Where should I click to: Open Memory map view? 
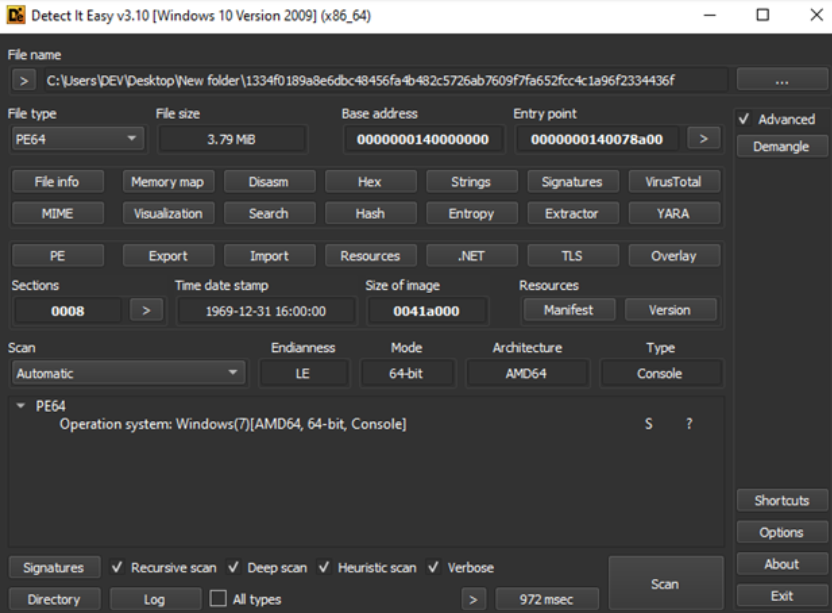click(168, 182)
